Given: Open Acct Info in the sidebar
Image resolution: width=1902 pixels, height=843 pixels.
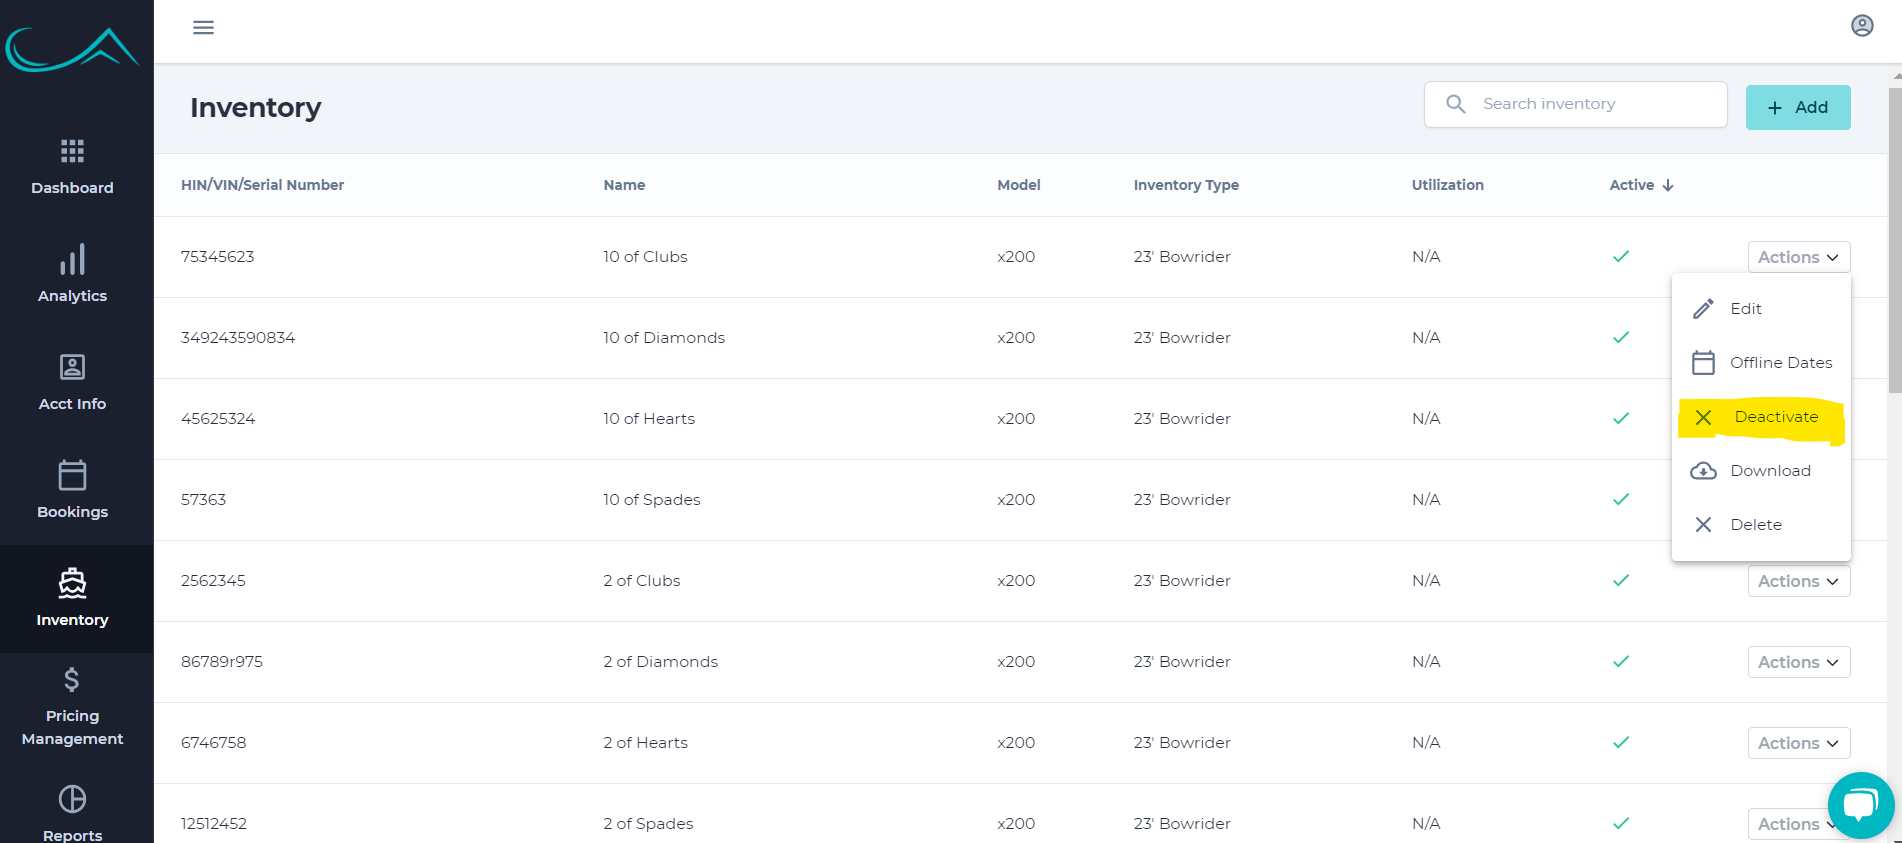Looking at the screenshot, I should tap(72, 382).
